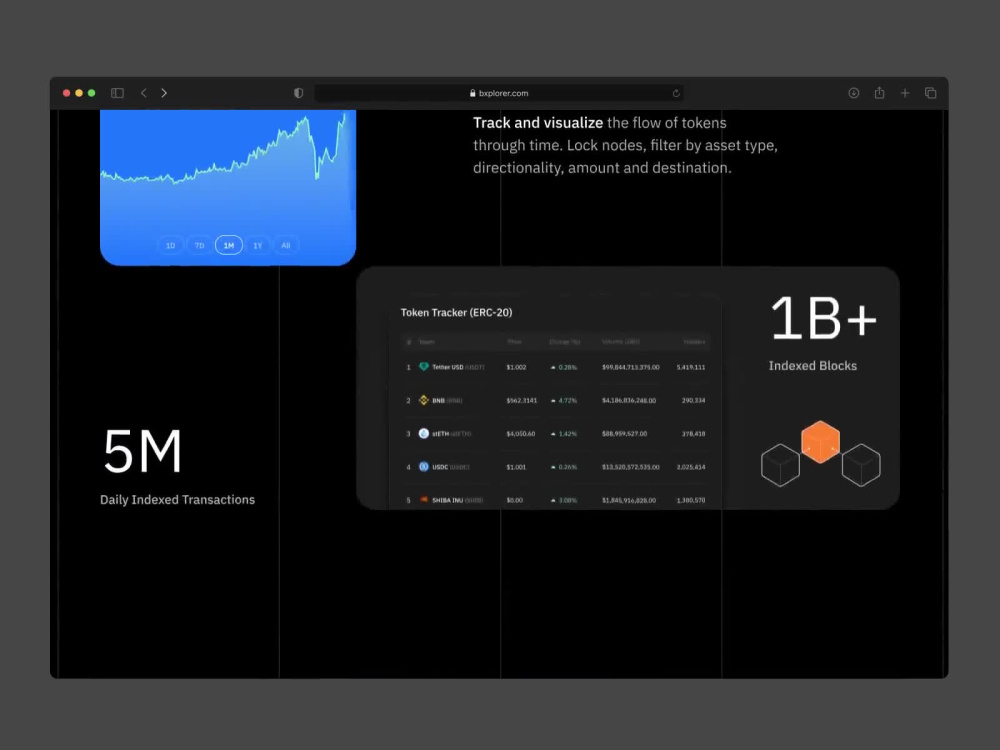Go back with the left arrow
Viewport: 1000px width, 750px height.
point(143,93)
